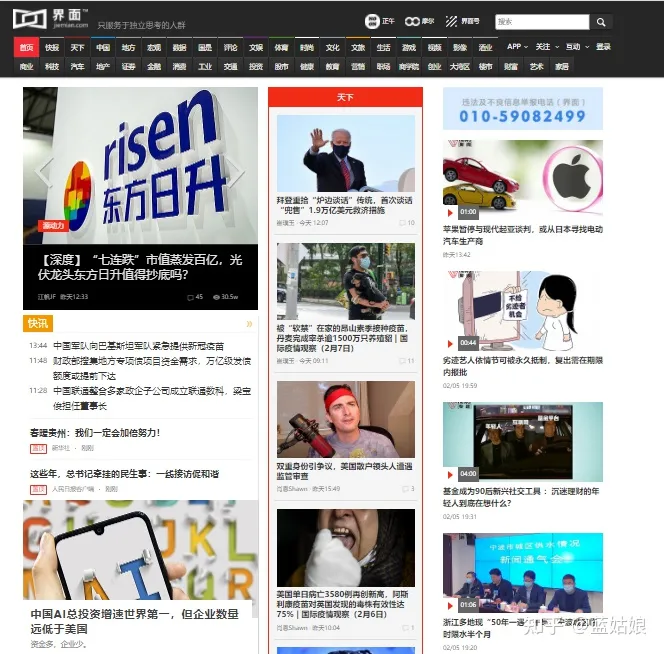Image resolution: width=664 pixels, height=654 pixels.
Task: Play the 浙江 water supply video
Action: click(x=450, y=605)
